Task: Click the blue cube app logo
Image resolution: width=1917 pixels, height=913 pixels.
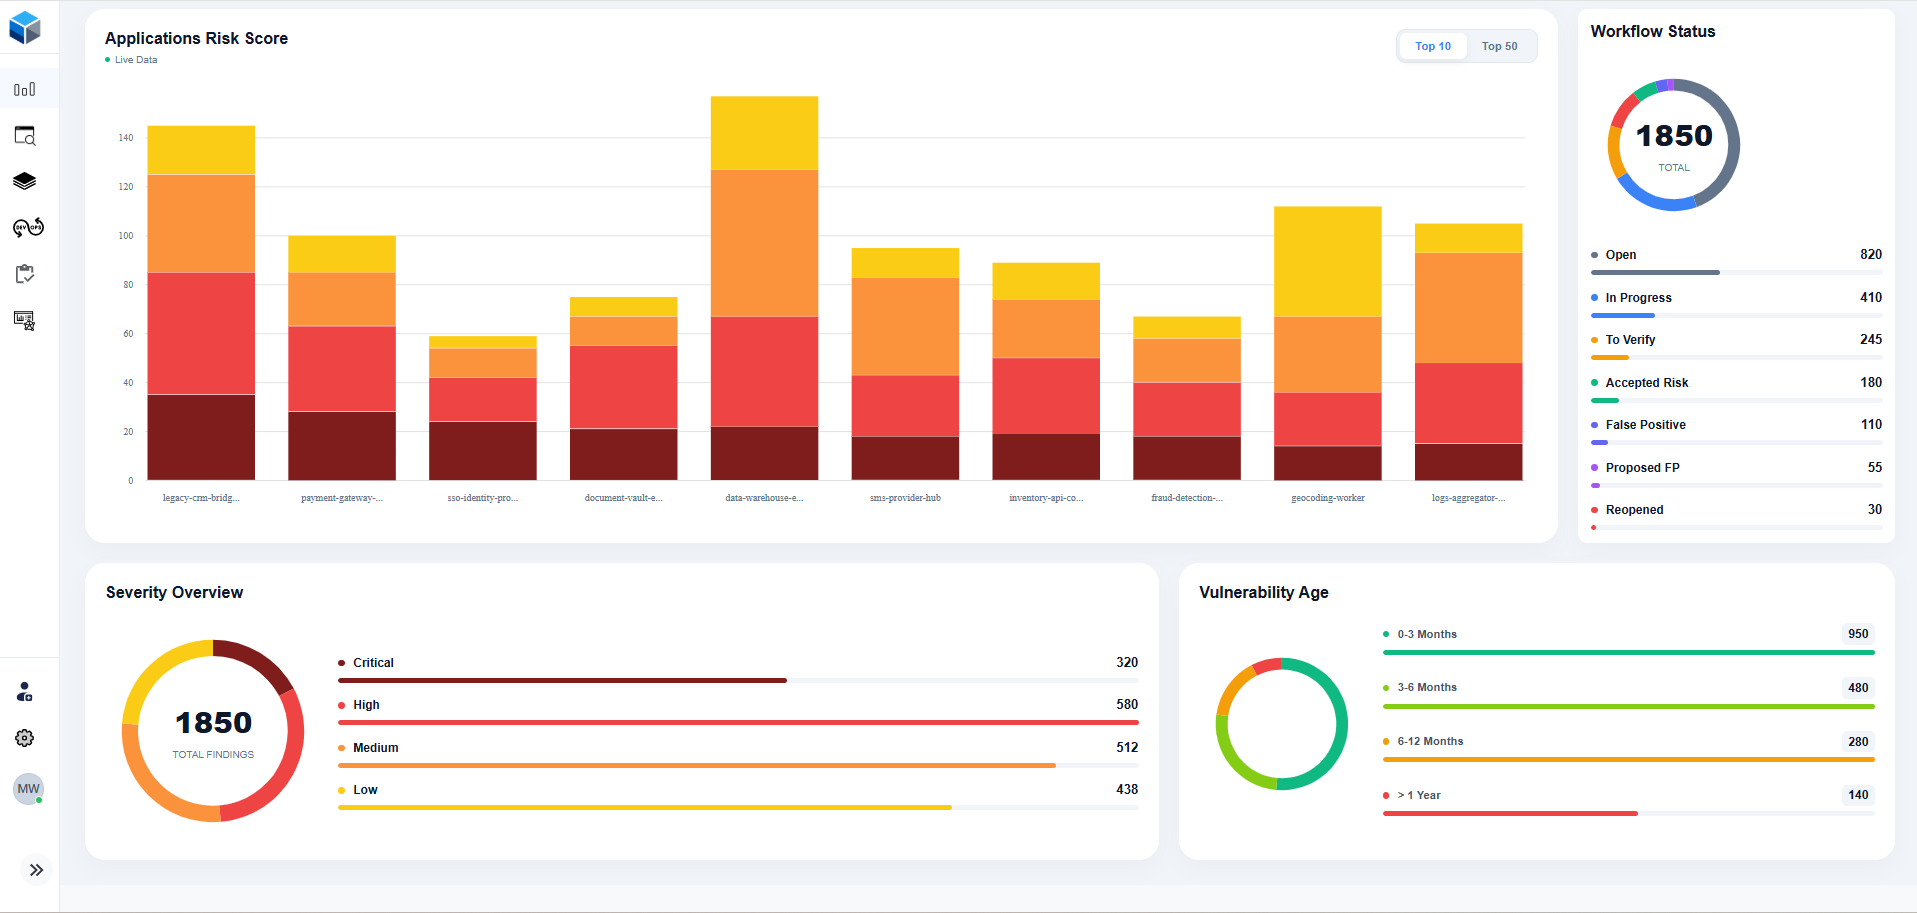Action: (x=25, y=28)
